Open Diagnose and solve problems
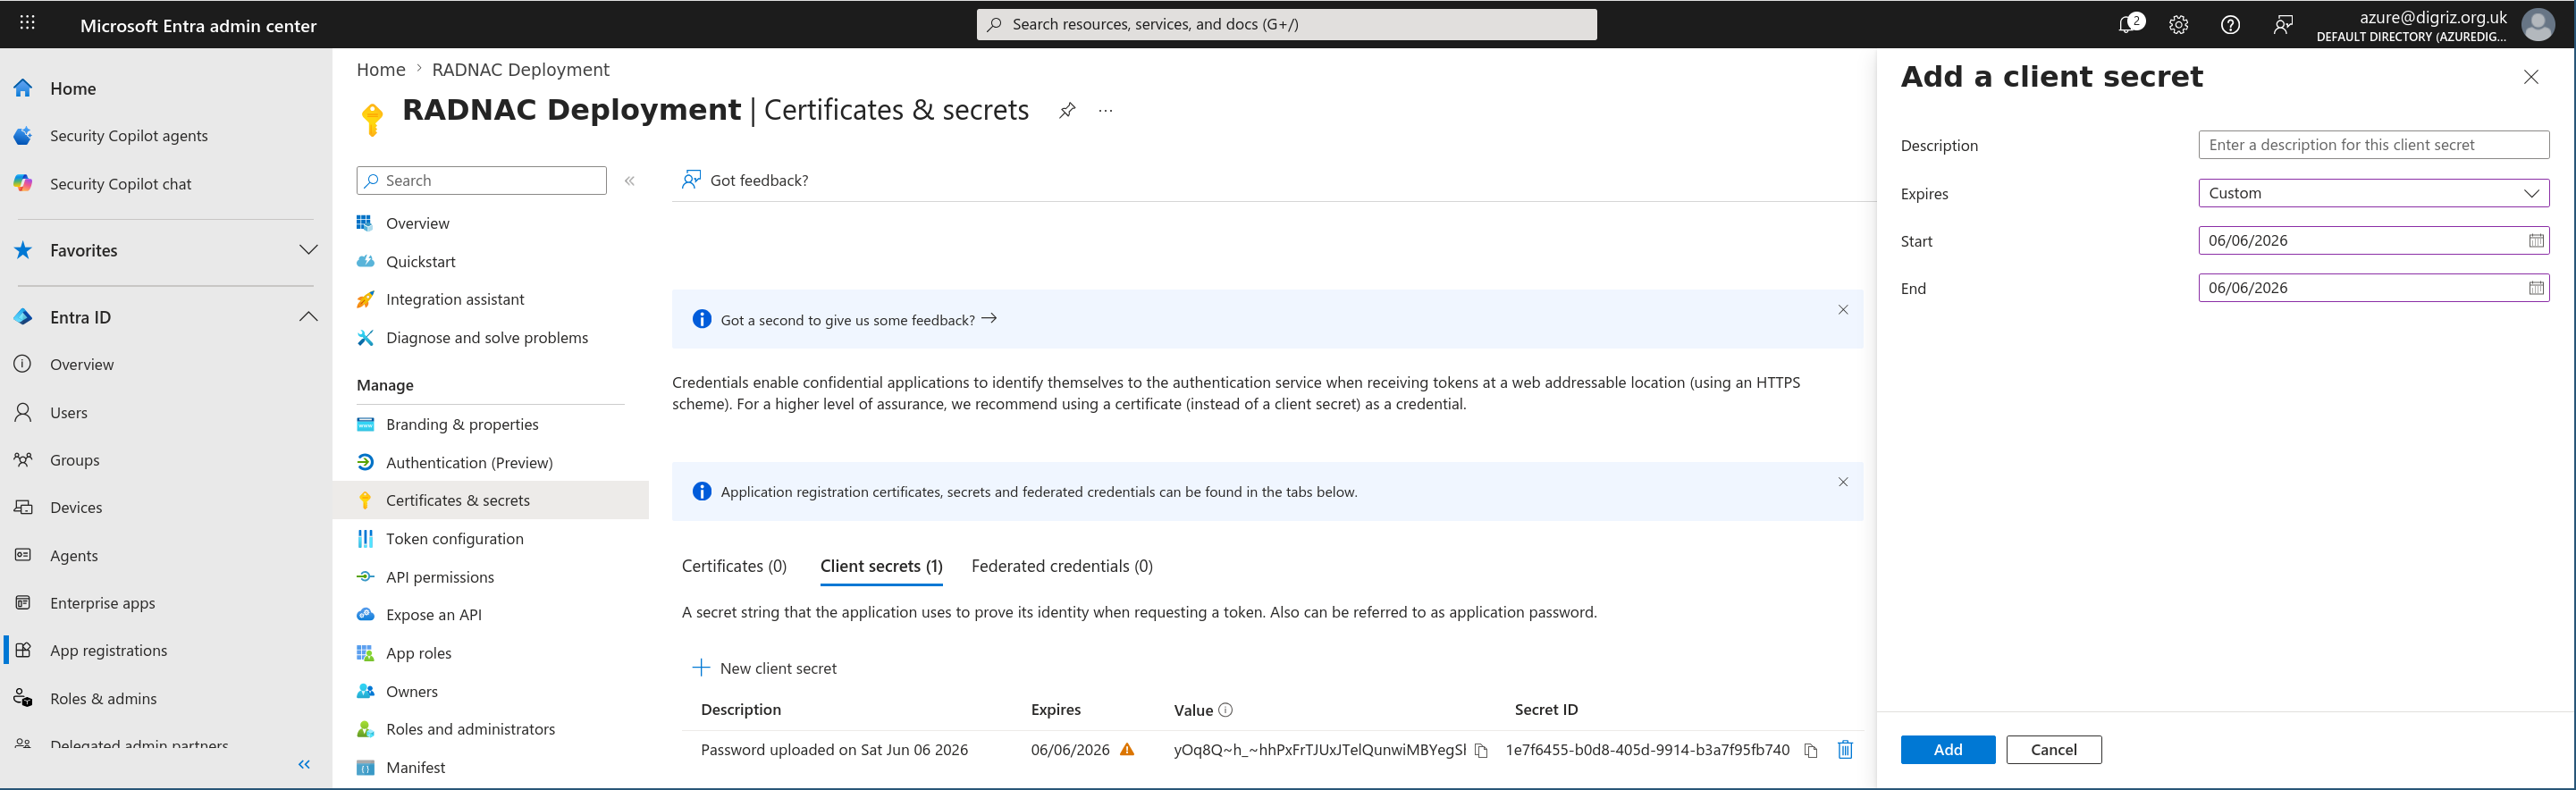Image resolution: width=2576 pixels, height=790 pixels. (x=486, y=338)
